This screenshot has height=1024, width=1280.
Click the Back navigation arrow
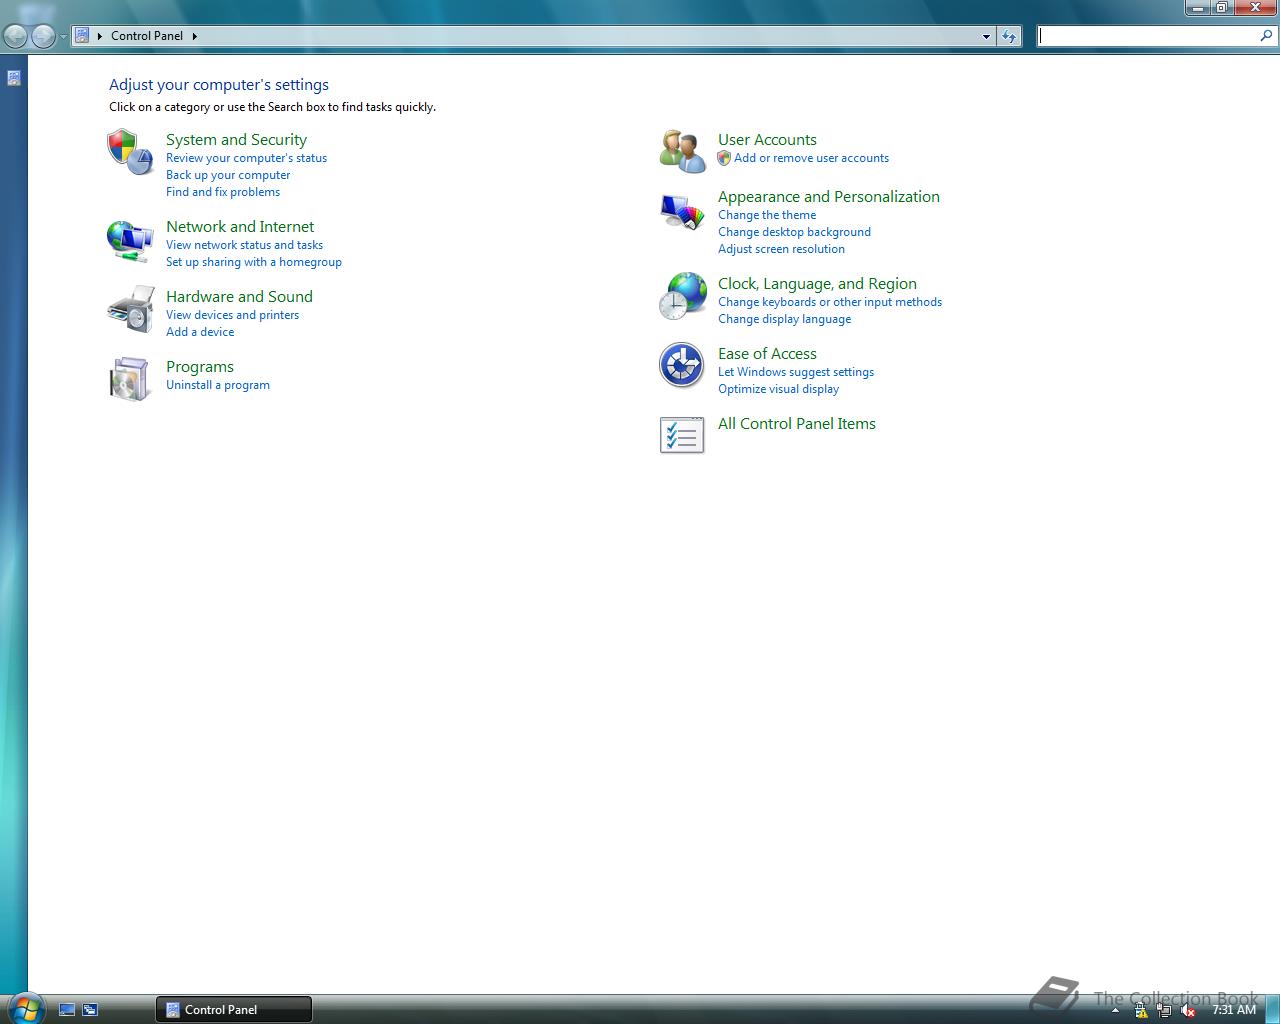pyautogui.click(x=15, y=36)
